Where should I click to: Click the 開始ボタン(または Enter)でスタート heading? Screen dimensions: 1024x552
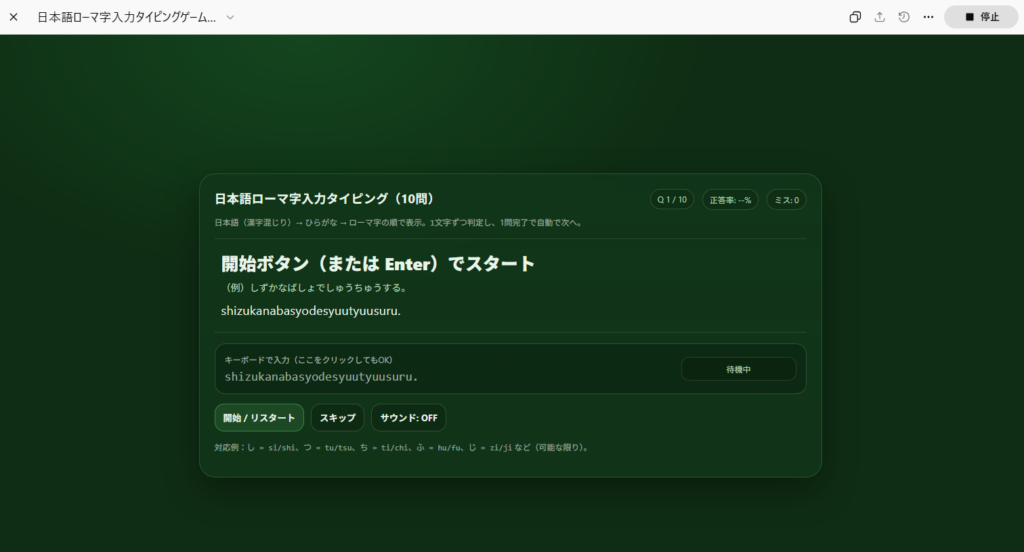[378, 264]
